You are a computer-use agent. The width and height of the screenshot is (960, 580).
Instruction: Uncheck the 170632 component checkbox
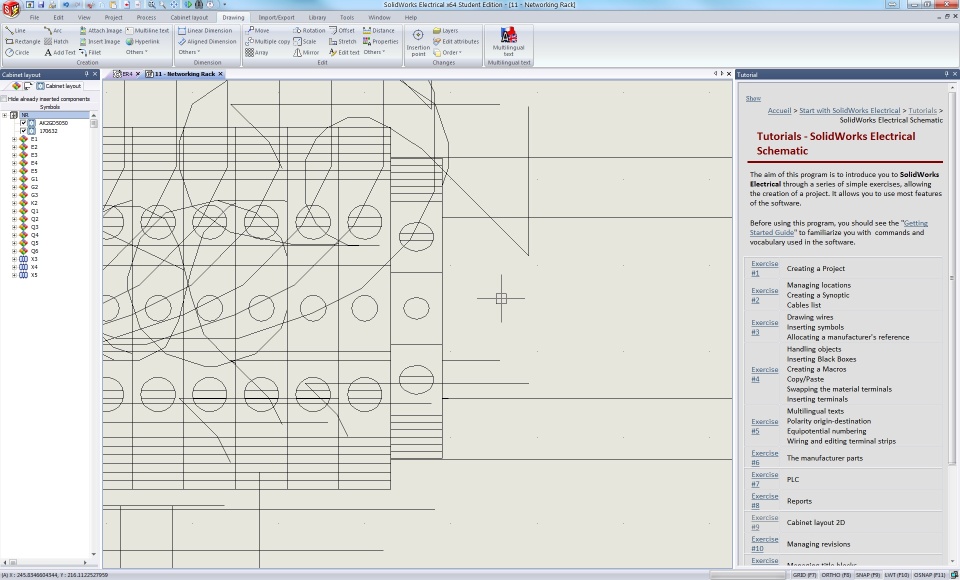(23, 131)
